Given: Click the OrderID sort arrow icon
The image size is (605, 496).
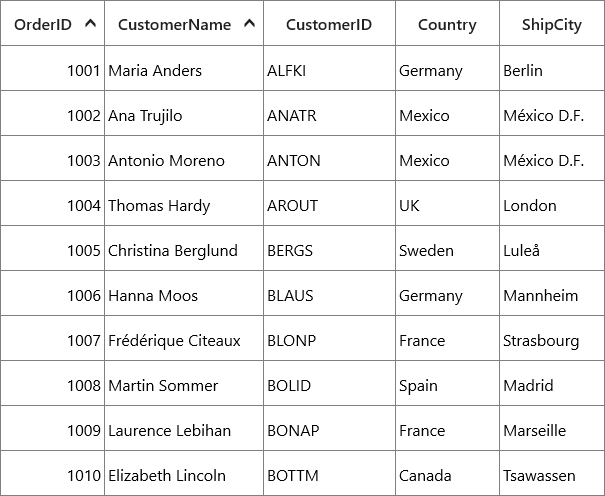Looking at the screenshot, I should coord(90,24).
